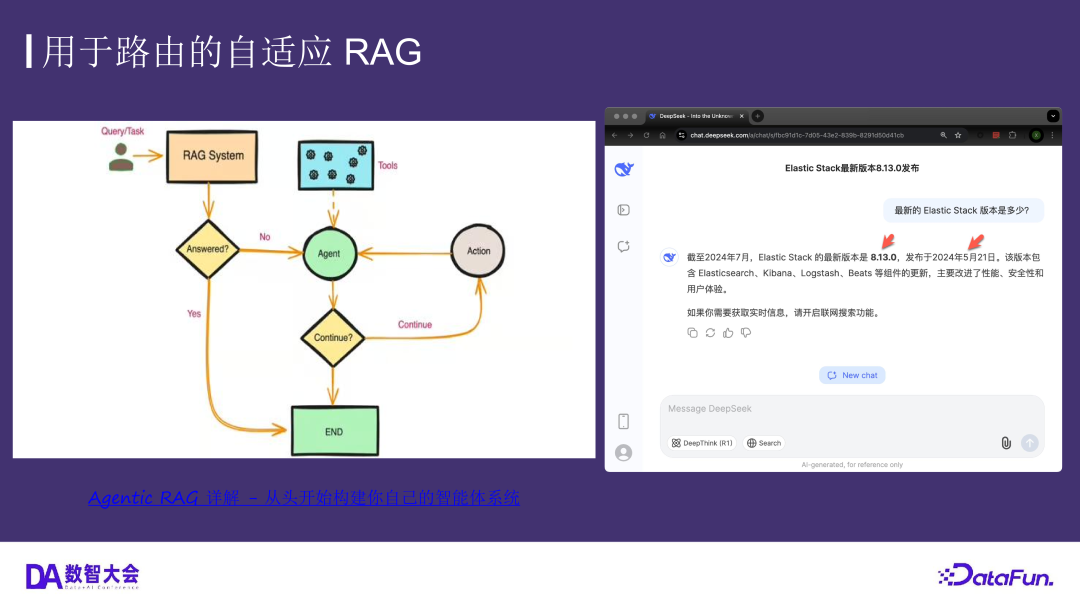Click the bold 8.13.0 version text
The image size is (1080, 607).
(883, 257)
